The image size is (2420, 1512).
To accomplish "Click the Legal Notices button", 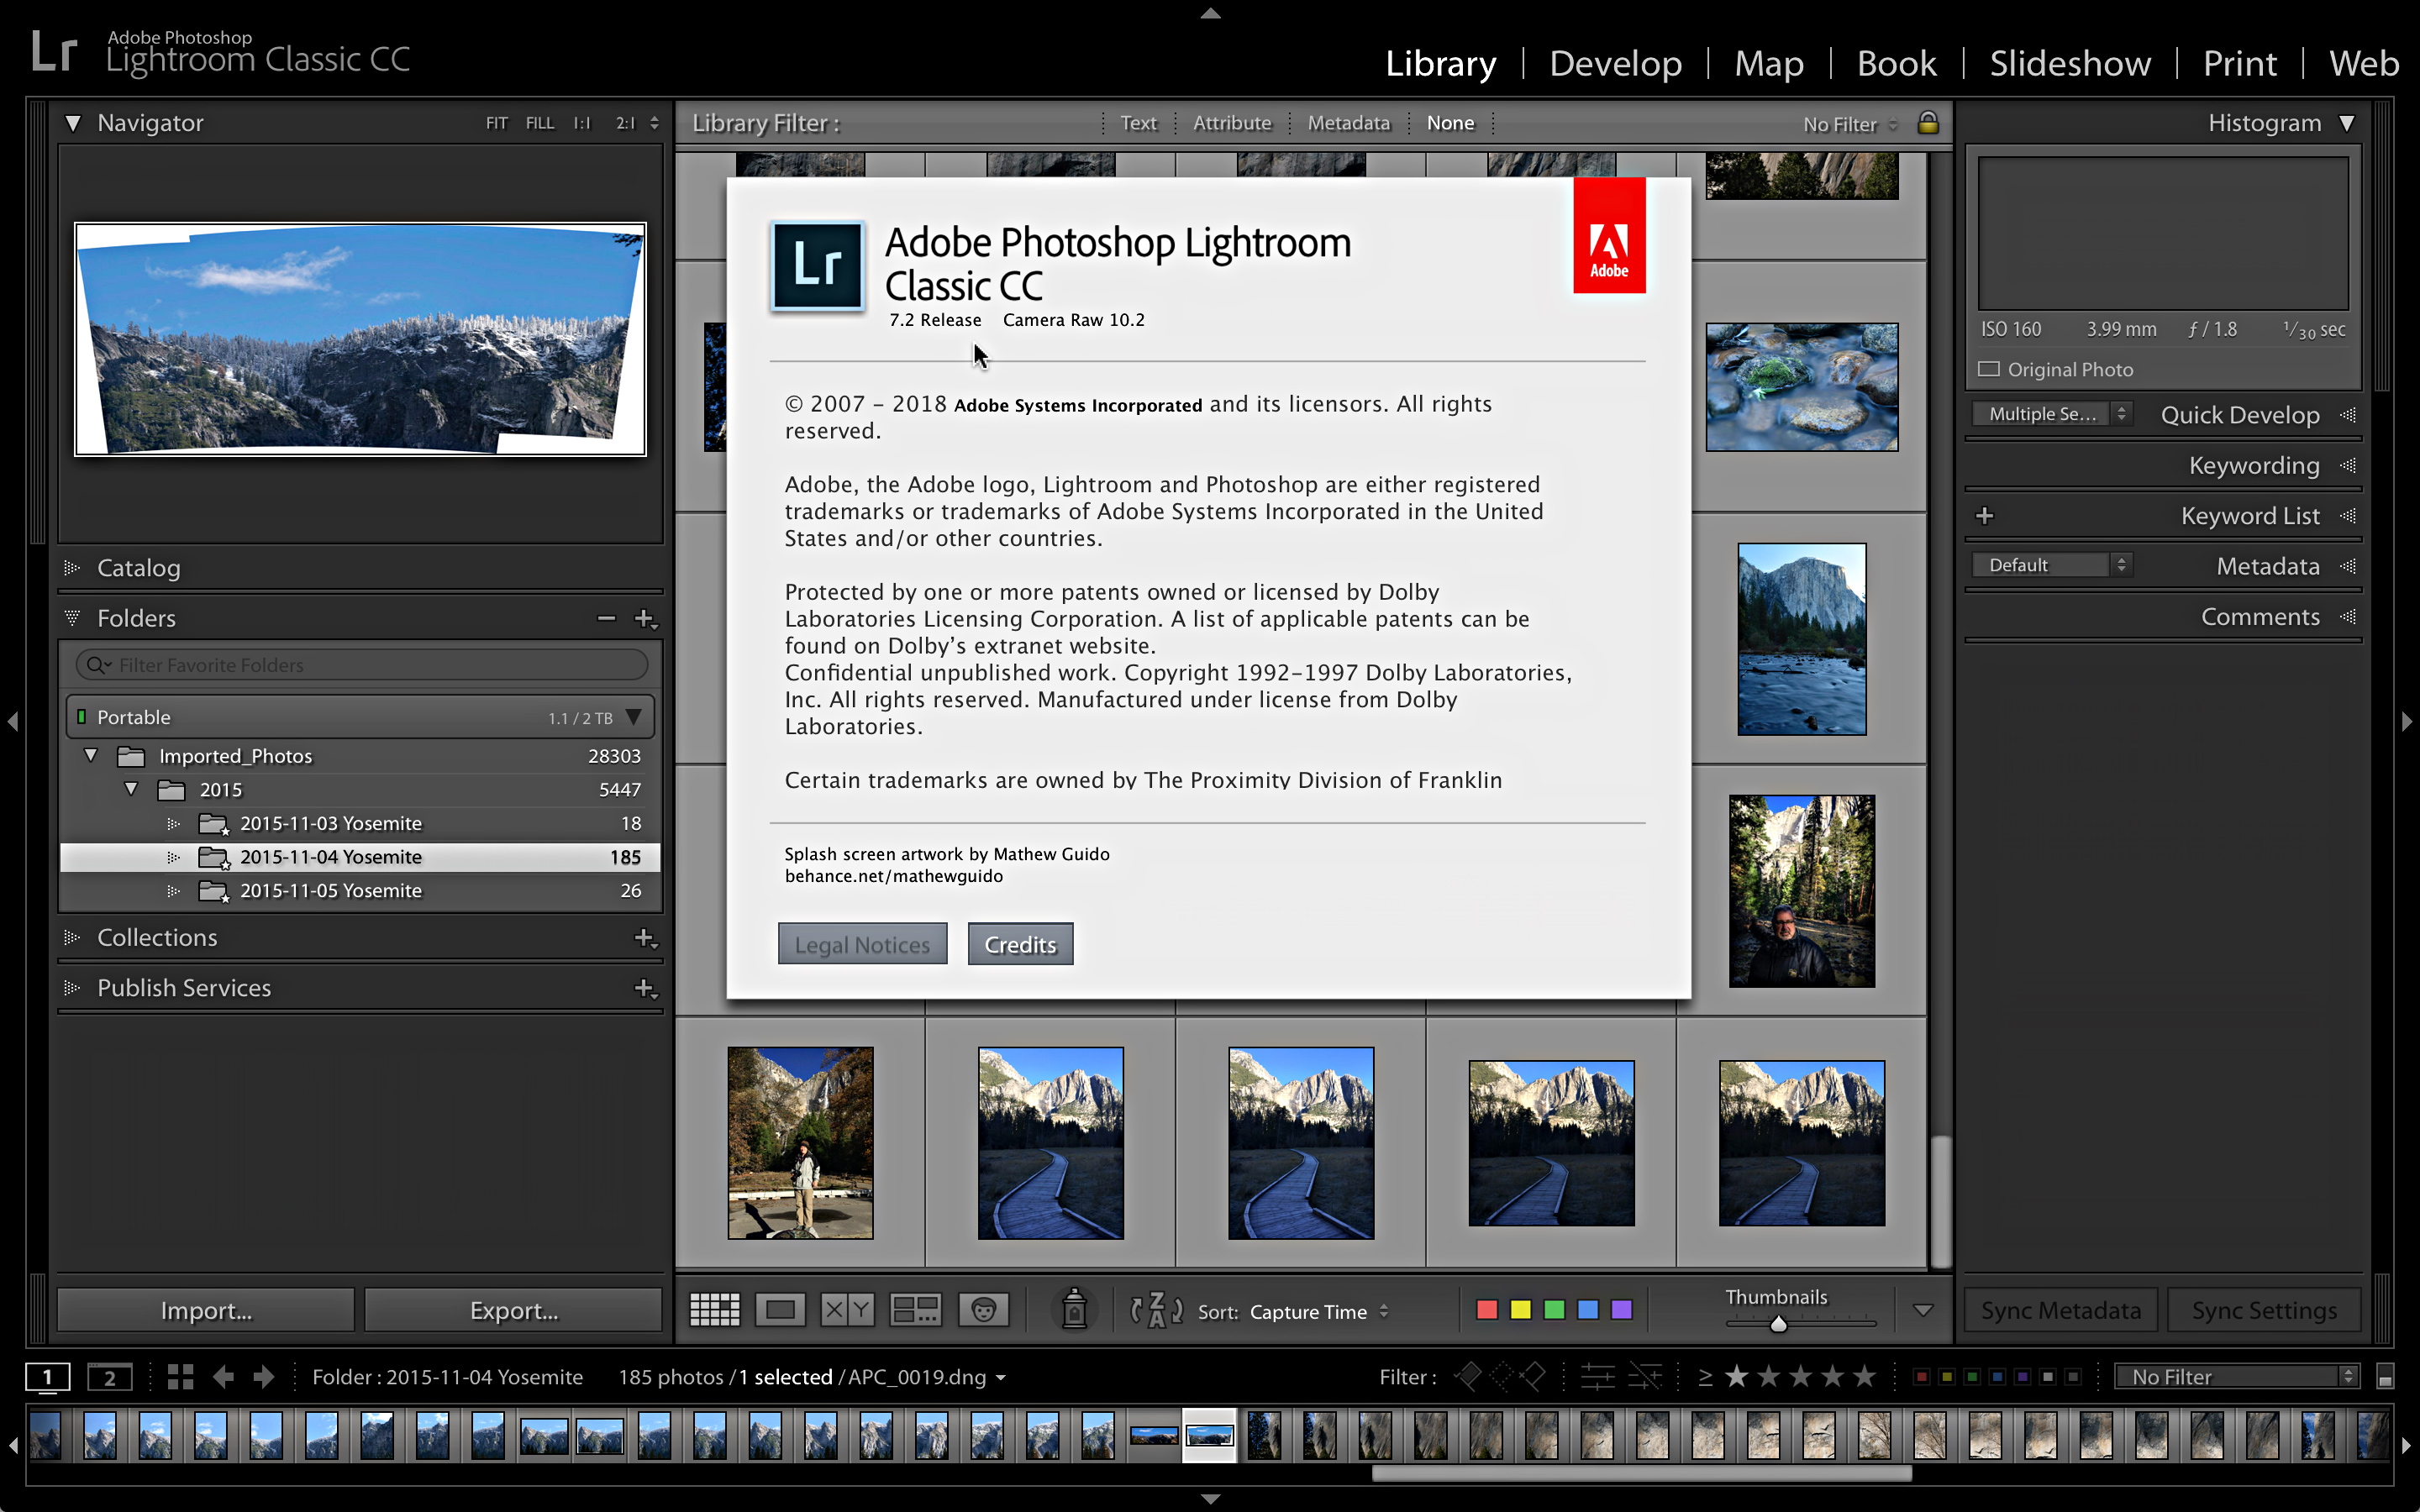I will (860, 942).
